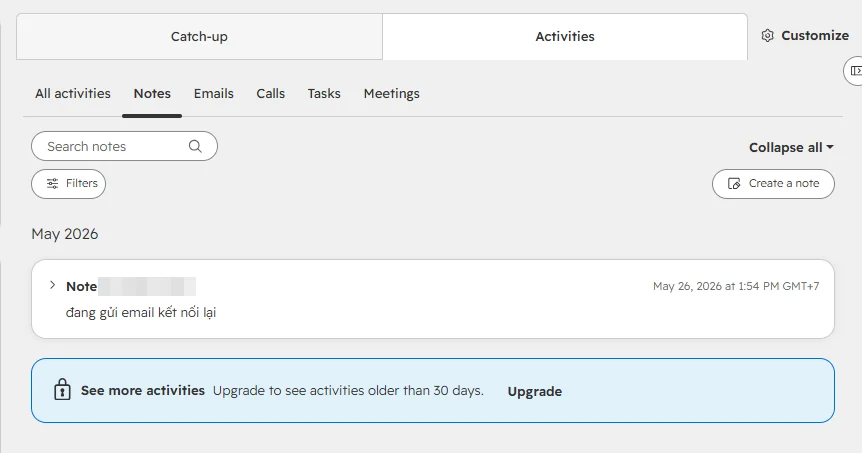Toggle the side panel collapse icon

855,70
